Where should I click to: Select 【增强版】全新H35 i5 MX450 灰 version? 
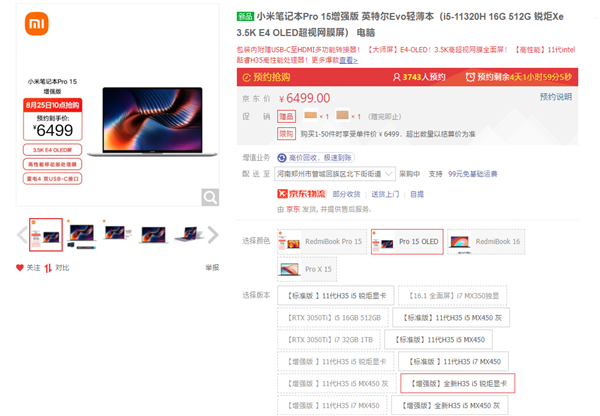click(x=450, y=405)
